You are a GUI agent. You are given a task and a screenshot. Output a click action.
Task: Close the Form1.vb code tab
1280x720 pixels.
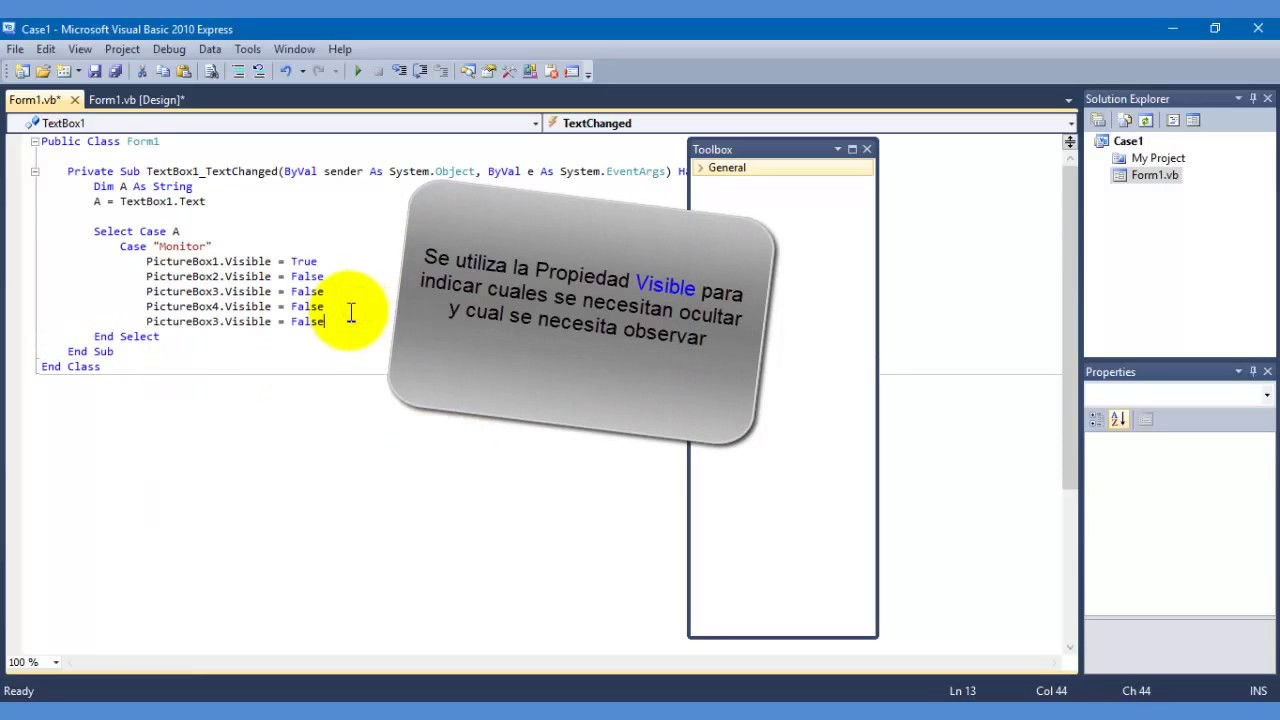coord(74,100)
